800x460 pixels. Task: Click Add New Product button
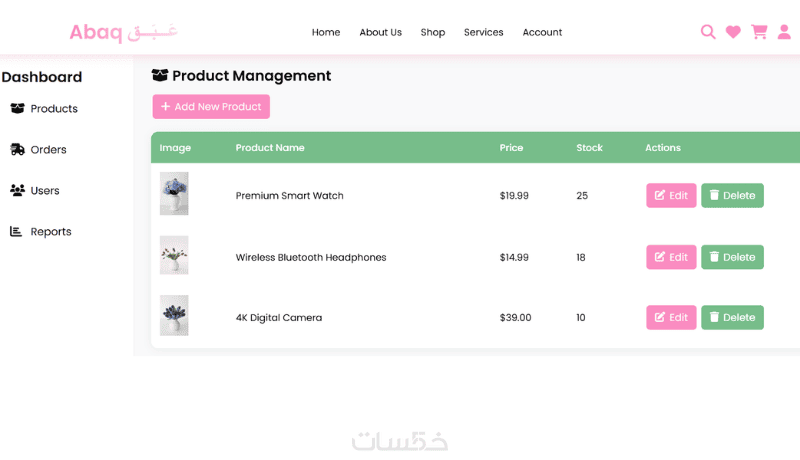(x=211, y=107)
